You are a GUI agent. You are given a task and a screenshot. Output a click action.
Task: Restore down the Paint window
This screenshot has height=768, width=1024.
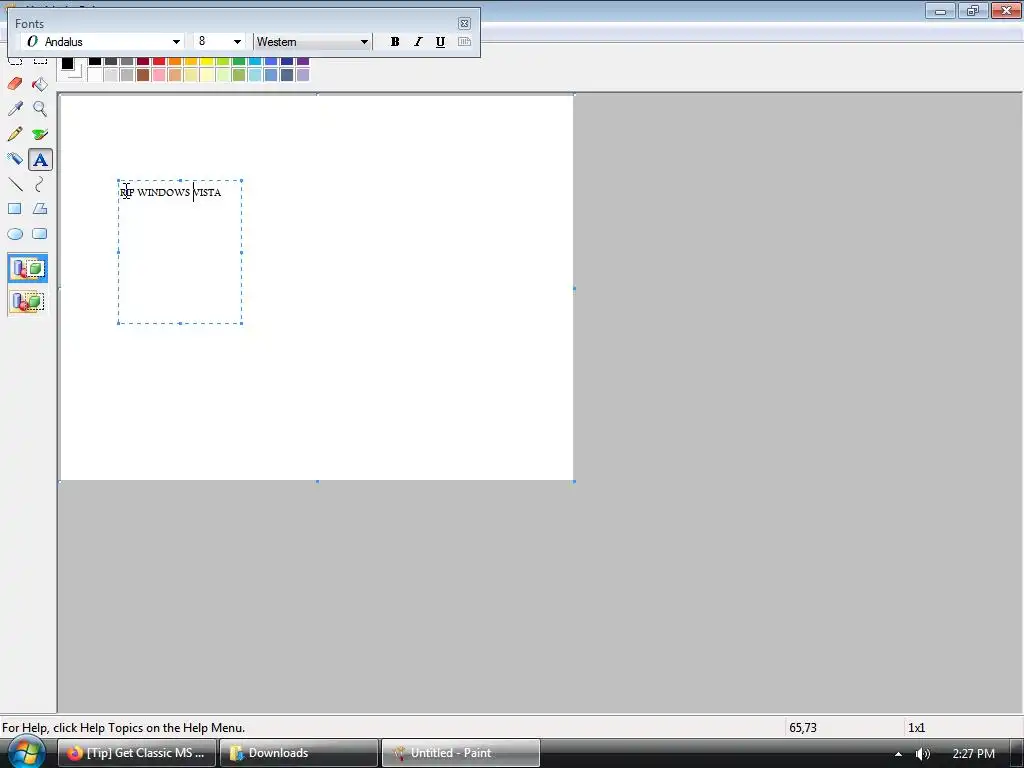point(973,10)
